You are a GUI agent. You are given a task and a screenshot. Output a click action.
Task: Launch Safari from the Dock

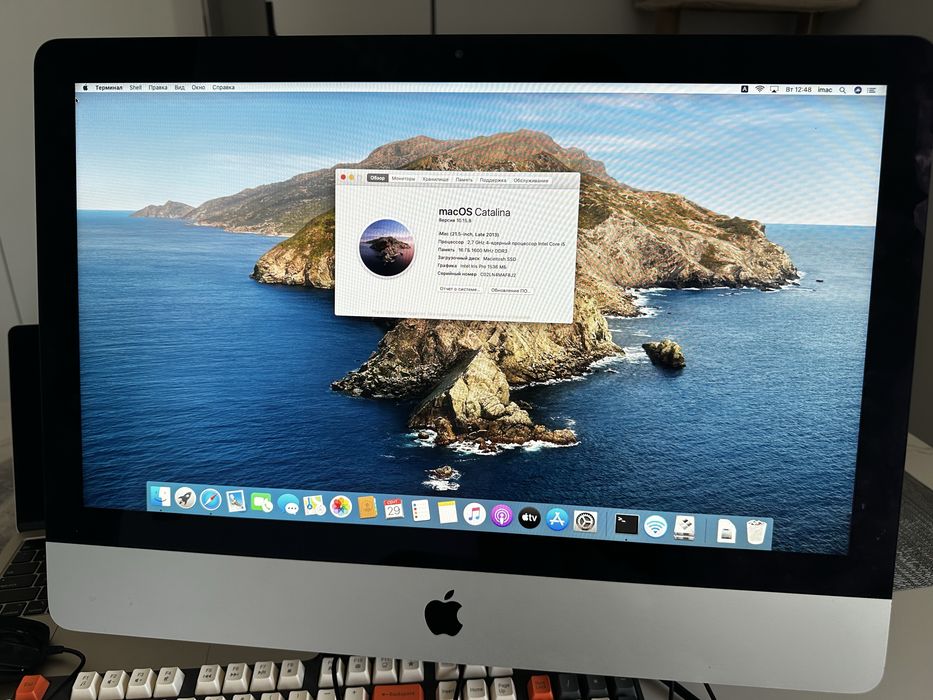click(x=211, y=499)
